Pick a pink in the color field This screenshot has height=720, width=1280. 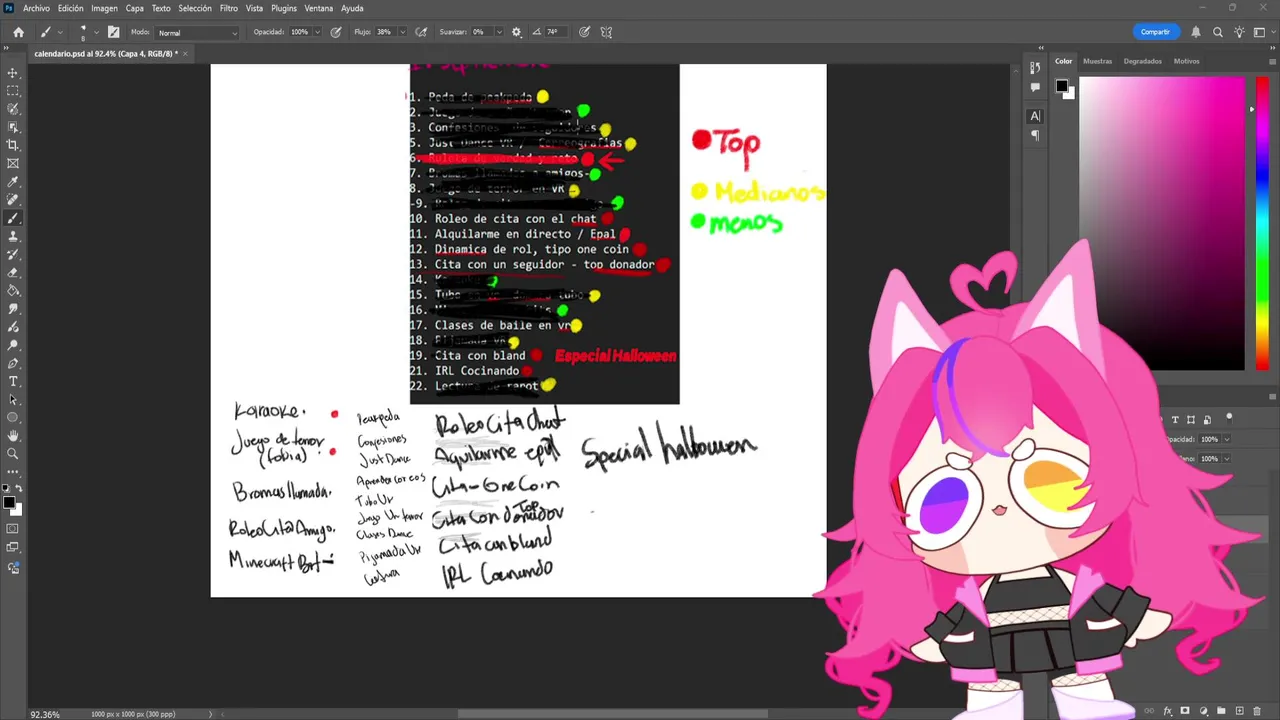tap(1162, 224)
